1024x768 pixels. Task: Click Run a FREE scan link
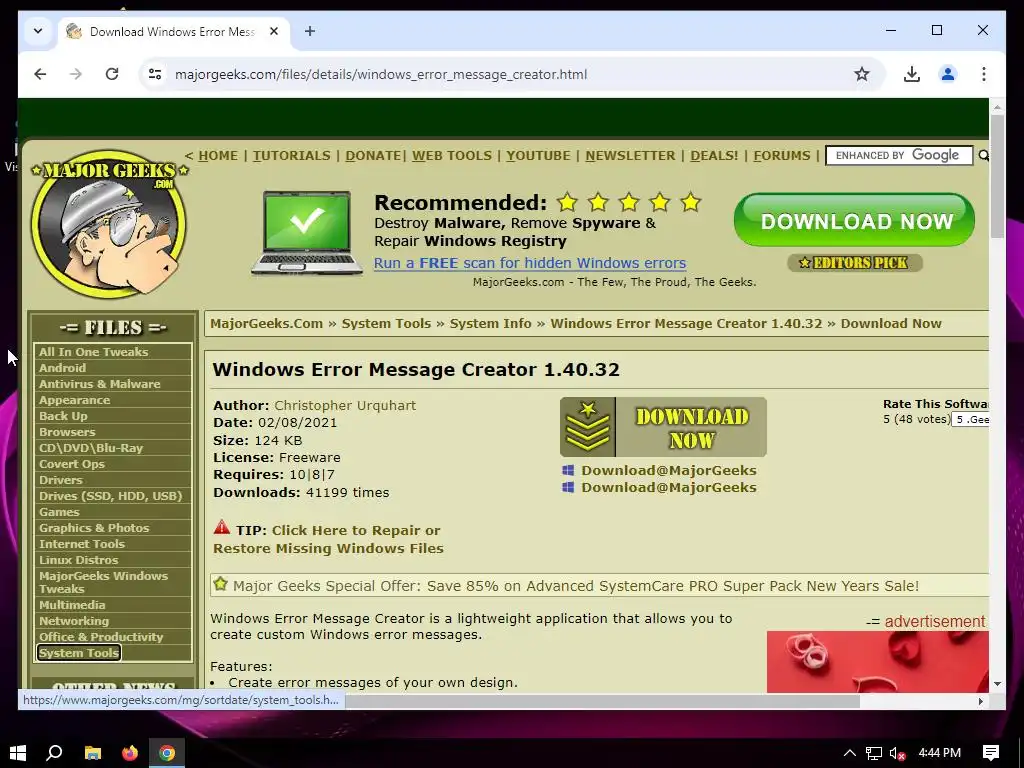click(530, 263)
